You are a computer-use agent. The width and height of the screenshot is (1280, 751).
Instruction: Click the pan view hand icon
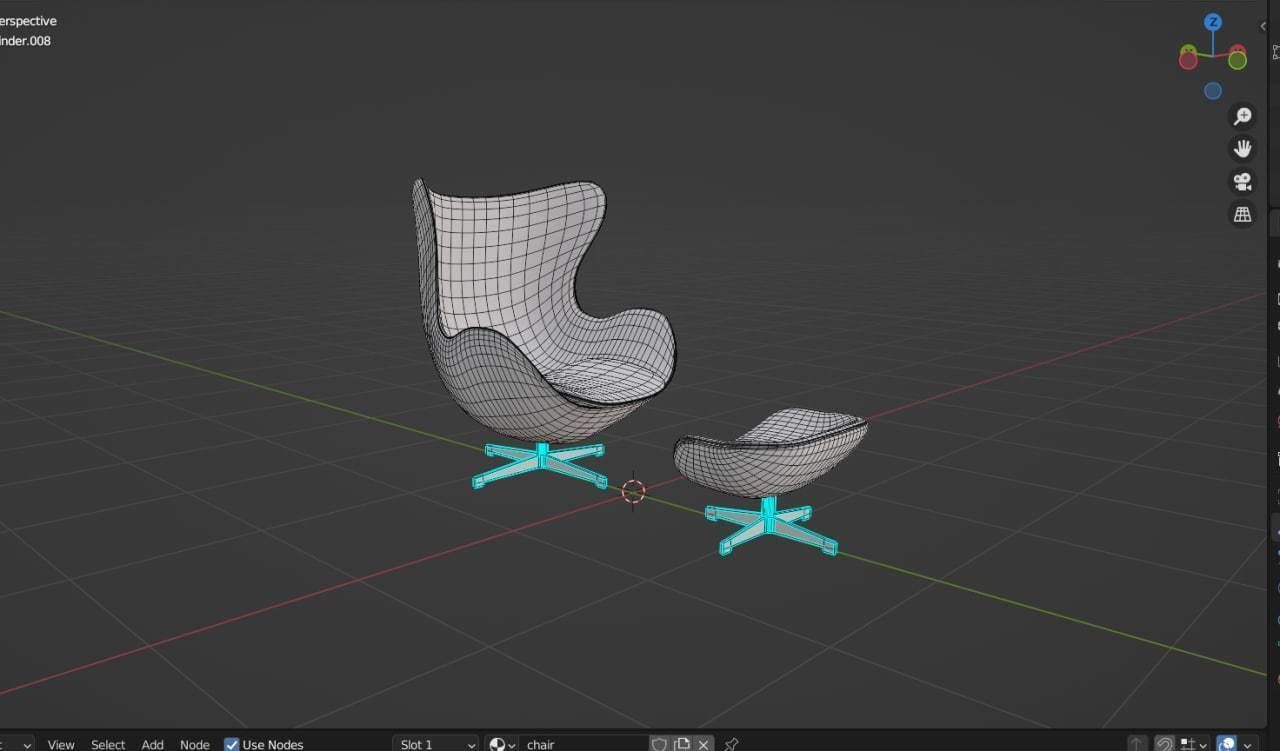click(x=1242, y=149)
